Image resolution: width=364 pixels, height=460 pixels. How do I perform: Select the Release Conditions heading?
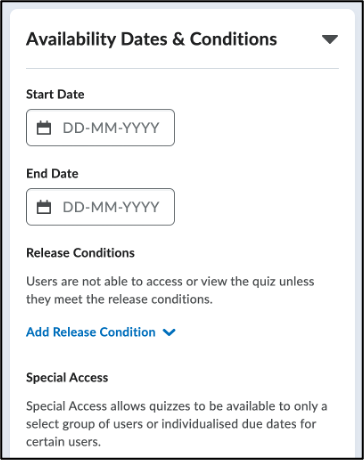(80, 253)
